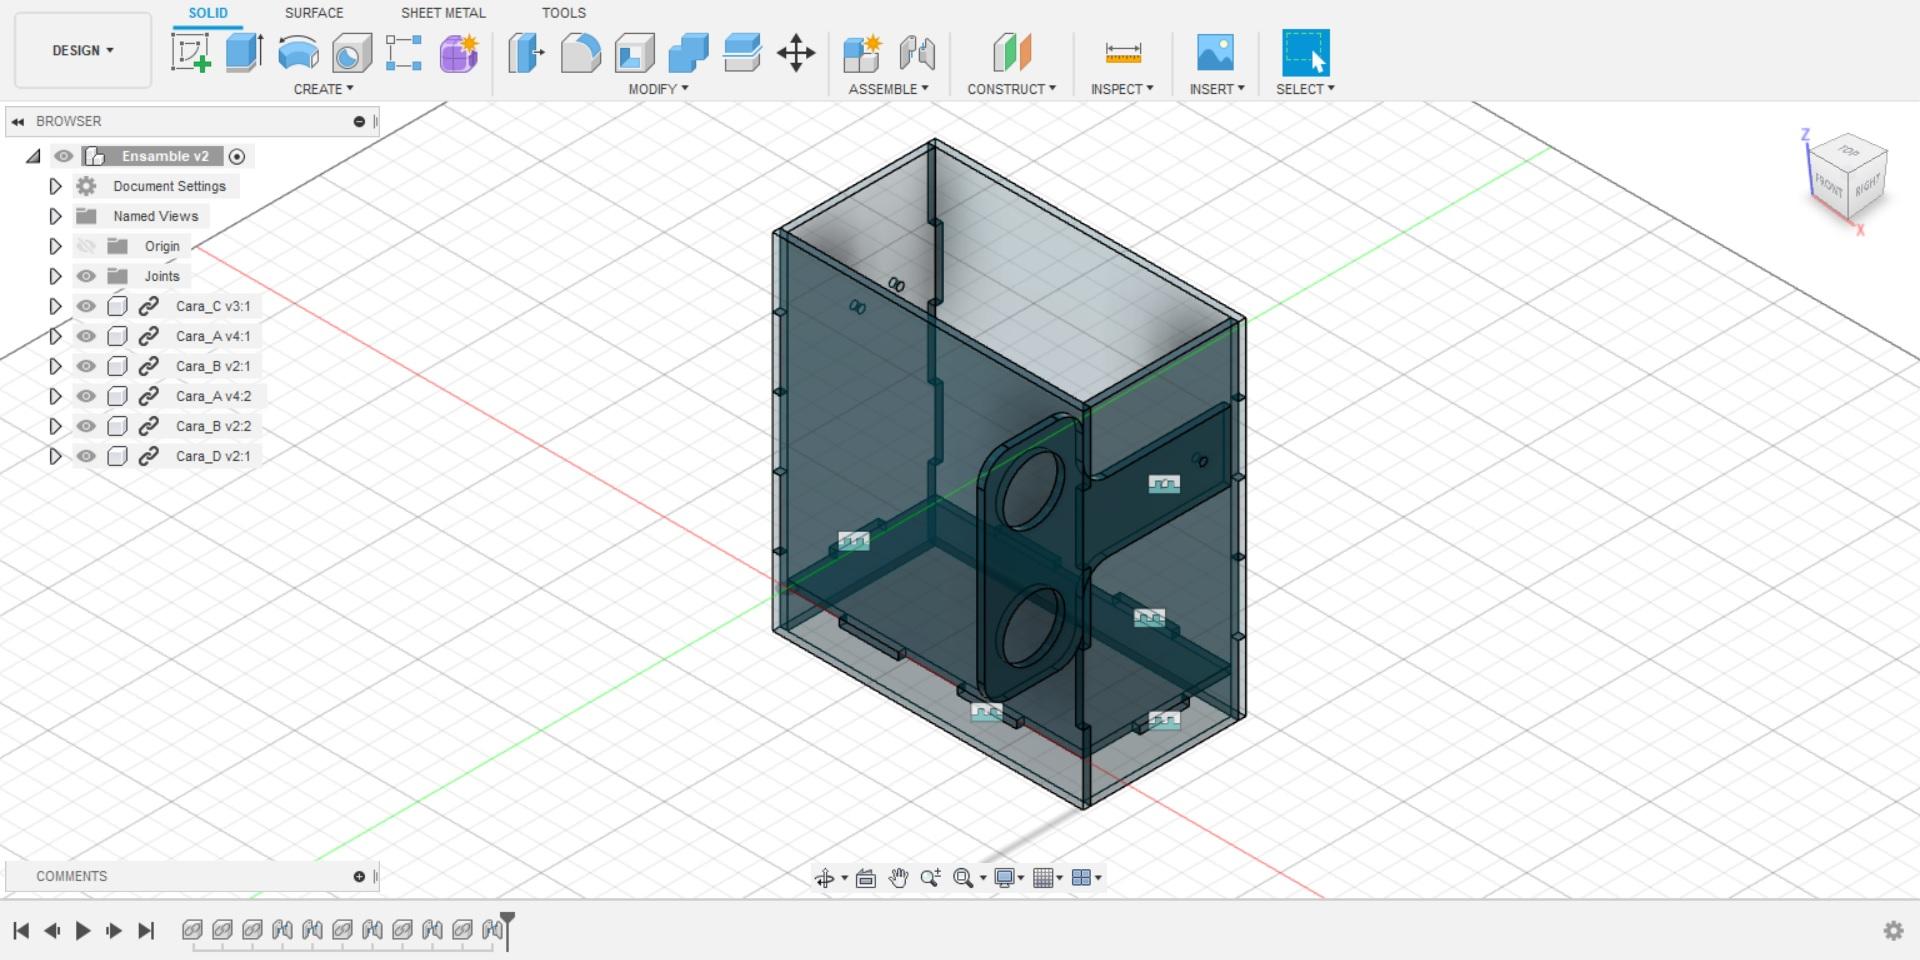Hide the Cara_C v3:1 component
This screenshot has width=1920, height=960.
coord(86,306)
